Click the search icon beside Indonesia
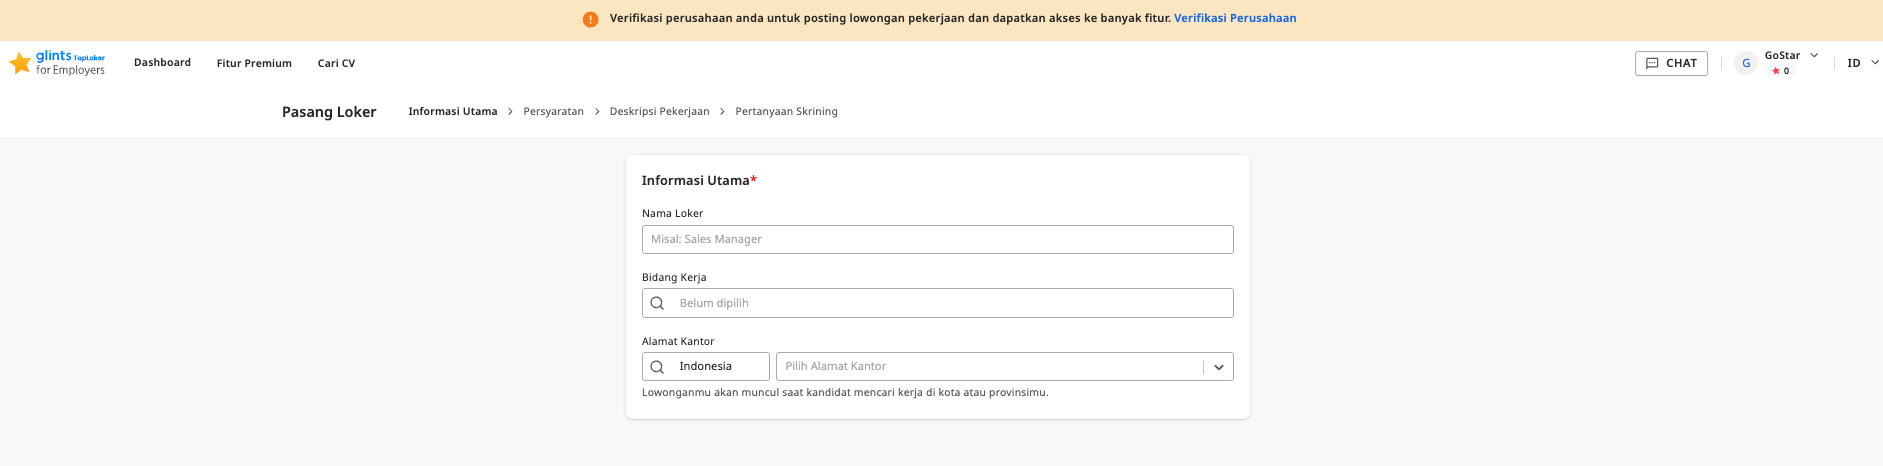This screenshot has width=1883, height=466. [657, 367]
